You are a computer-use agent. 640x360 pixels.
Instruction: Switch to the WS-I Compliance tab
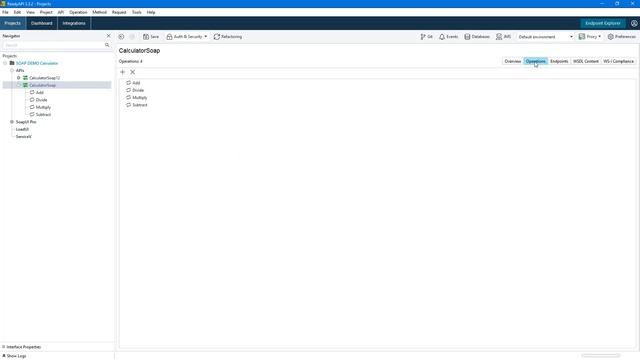point(618,61)
